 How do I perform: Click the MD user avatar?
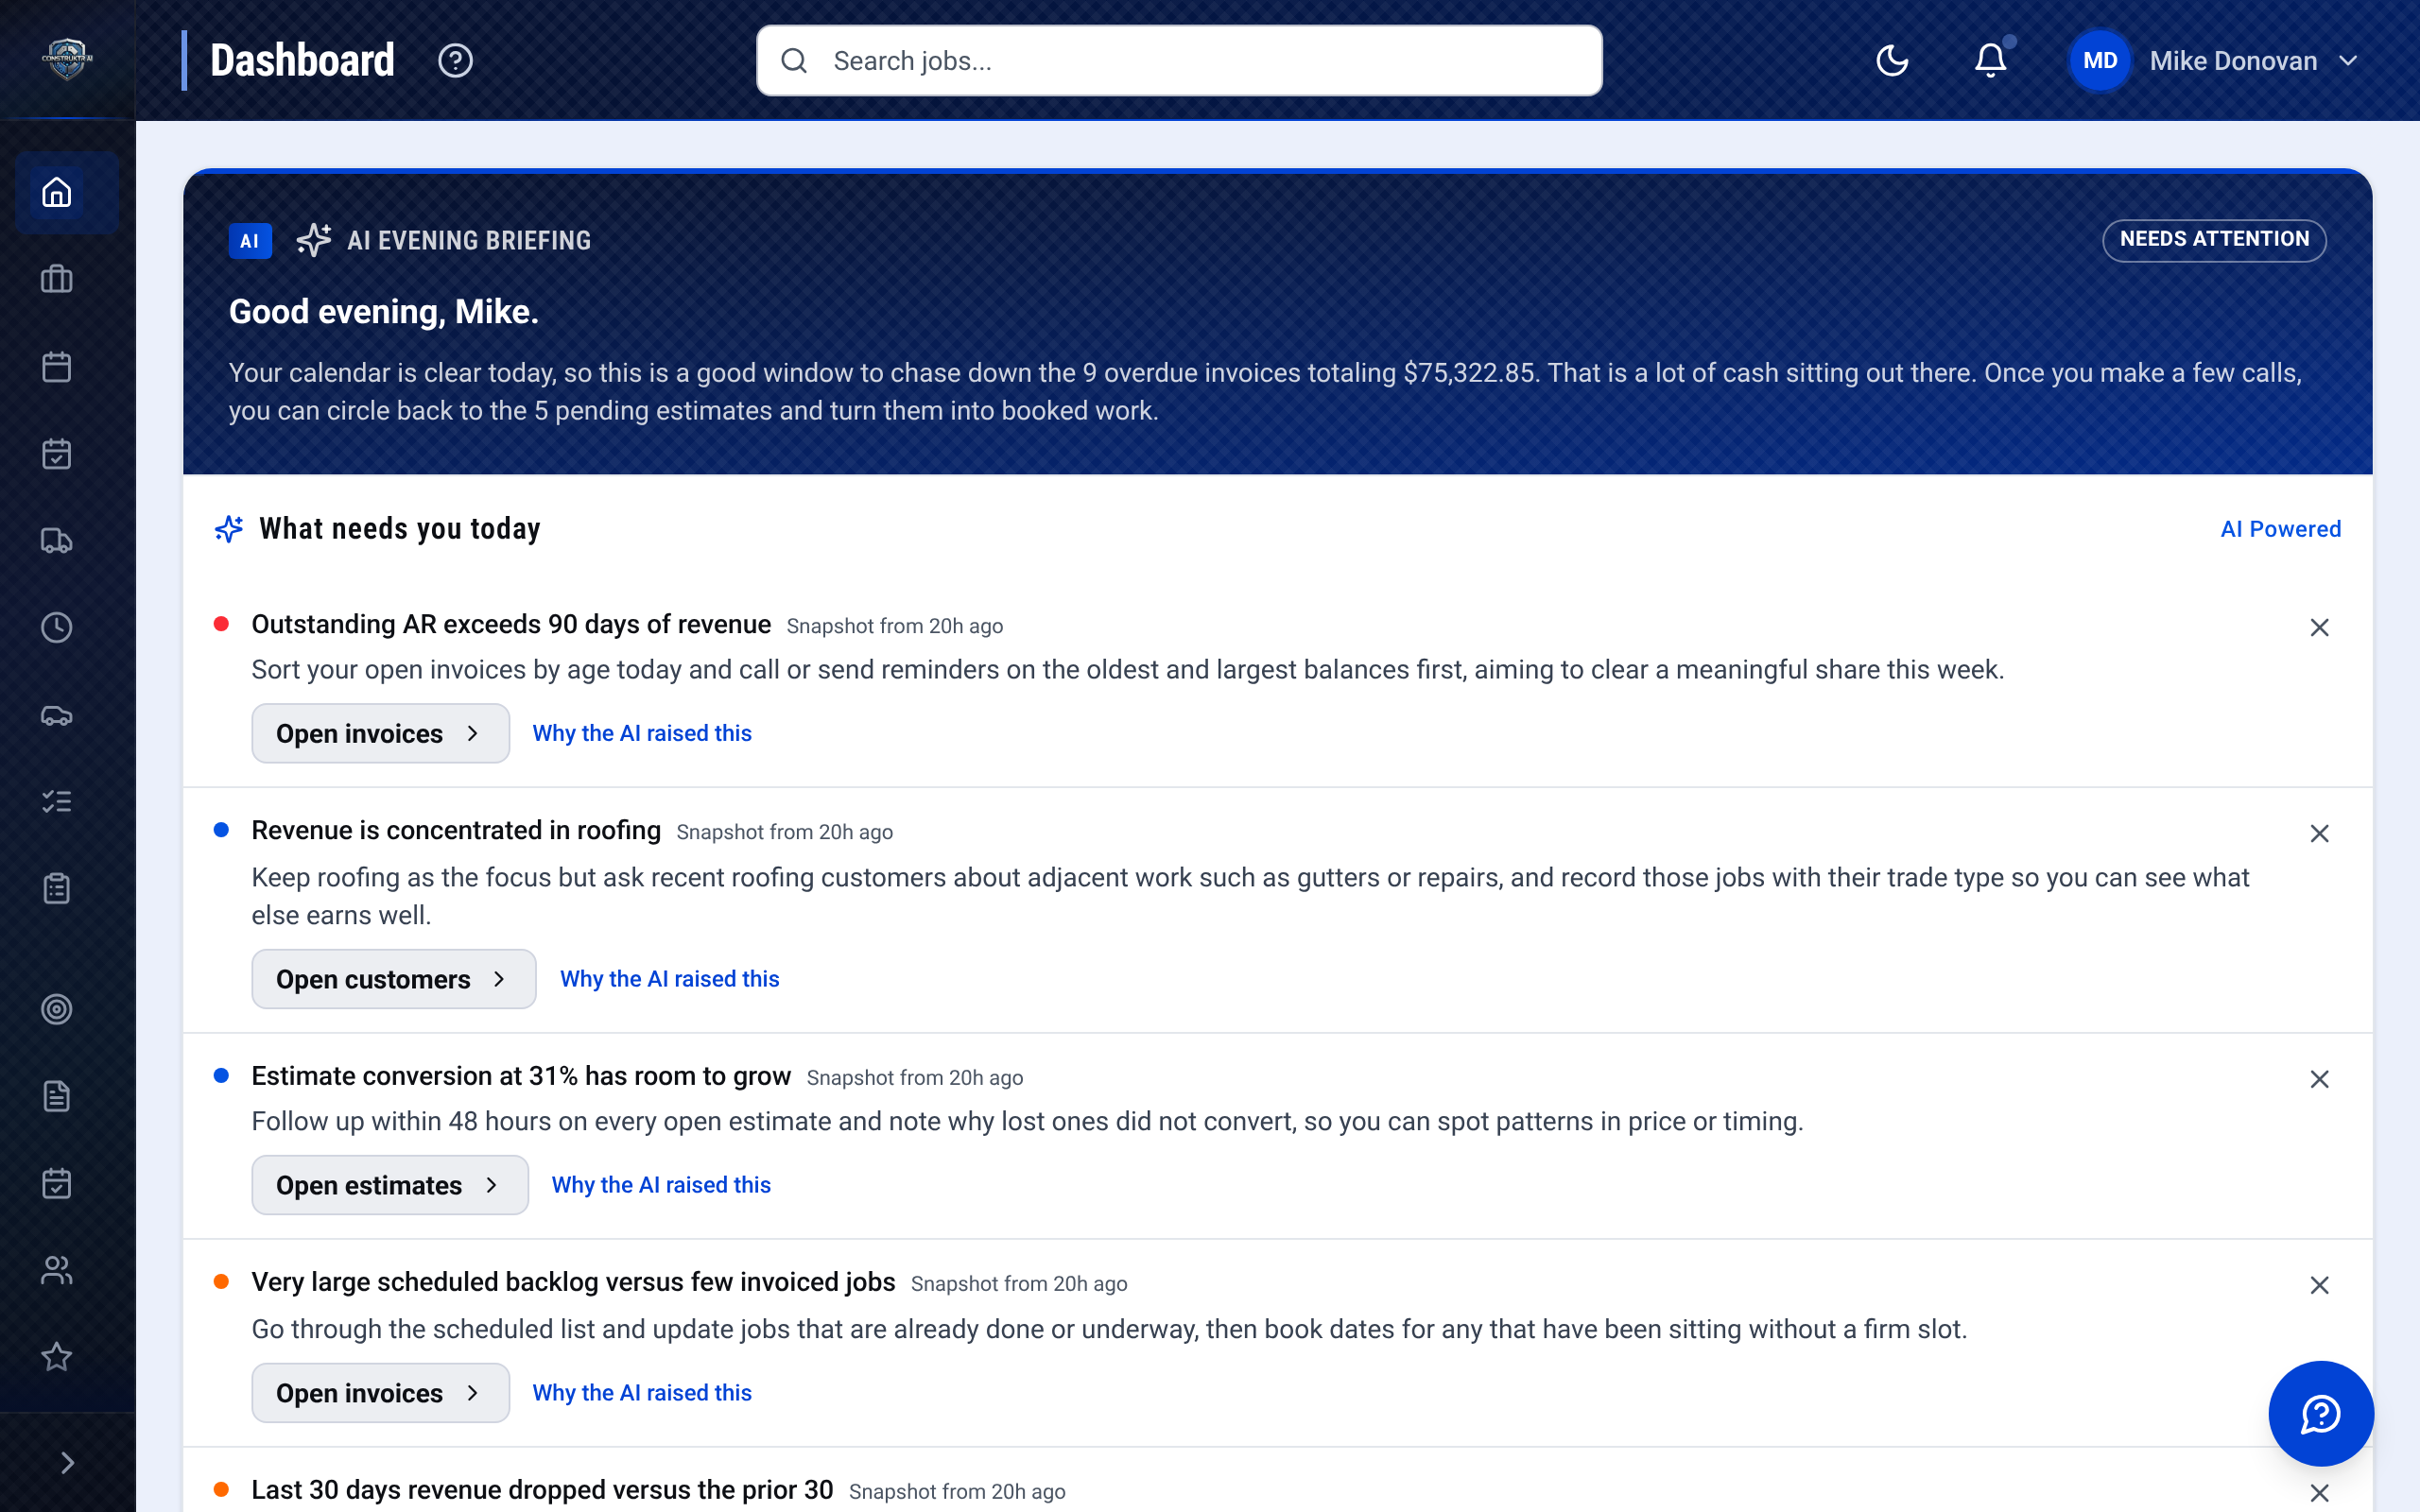tap(2099, 61)
